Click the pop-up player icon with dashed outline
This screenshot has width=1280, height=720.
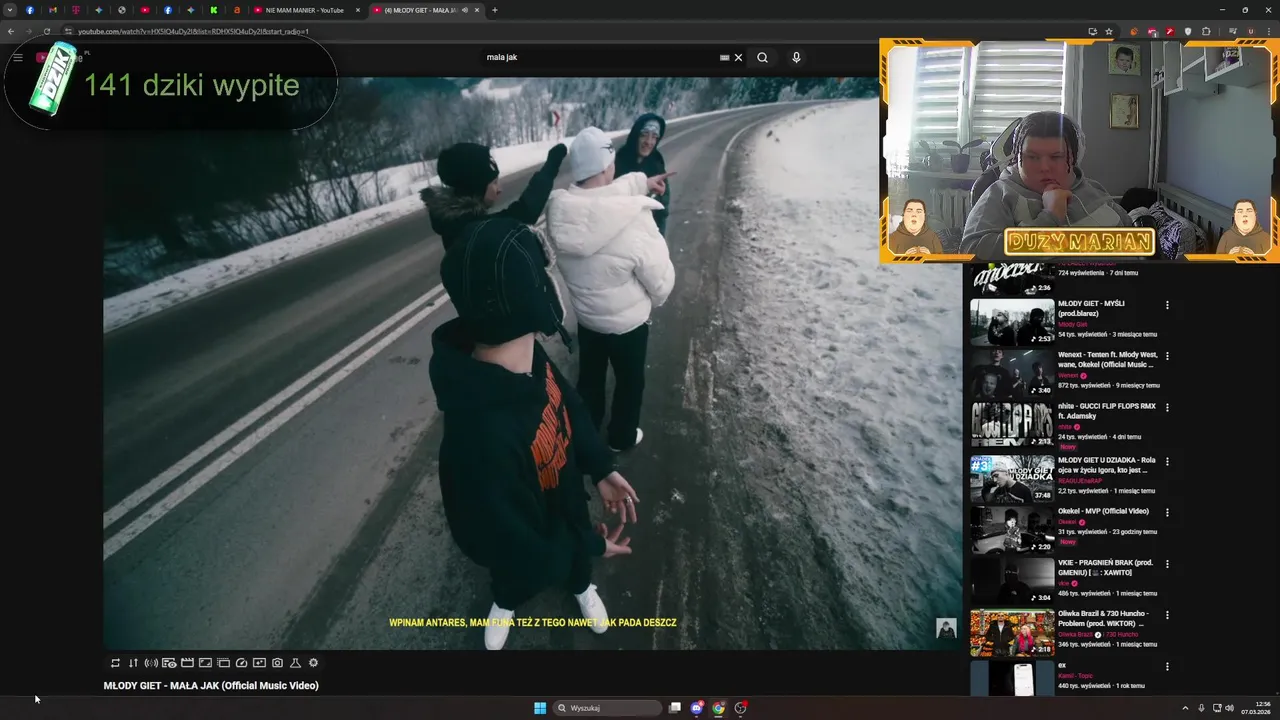point(223,663)
